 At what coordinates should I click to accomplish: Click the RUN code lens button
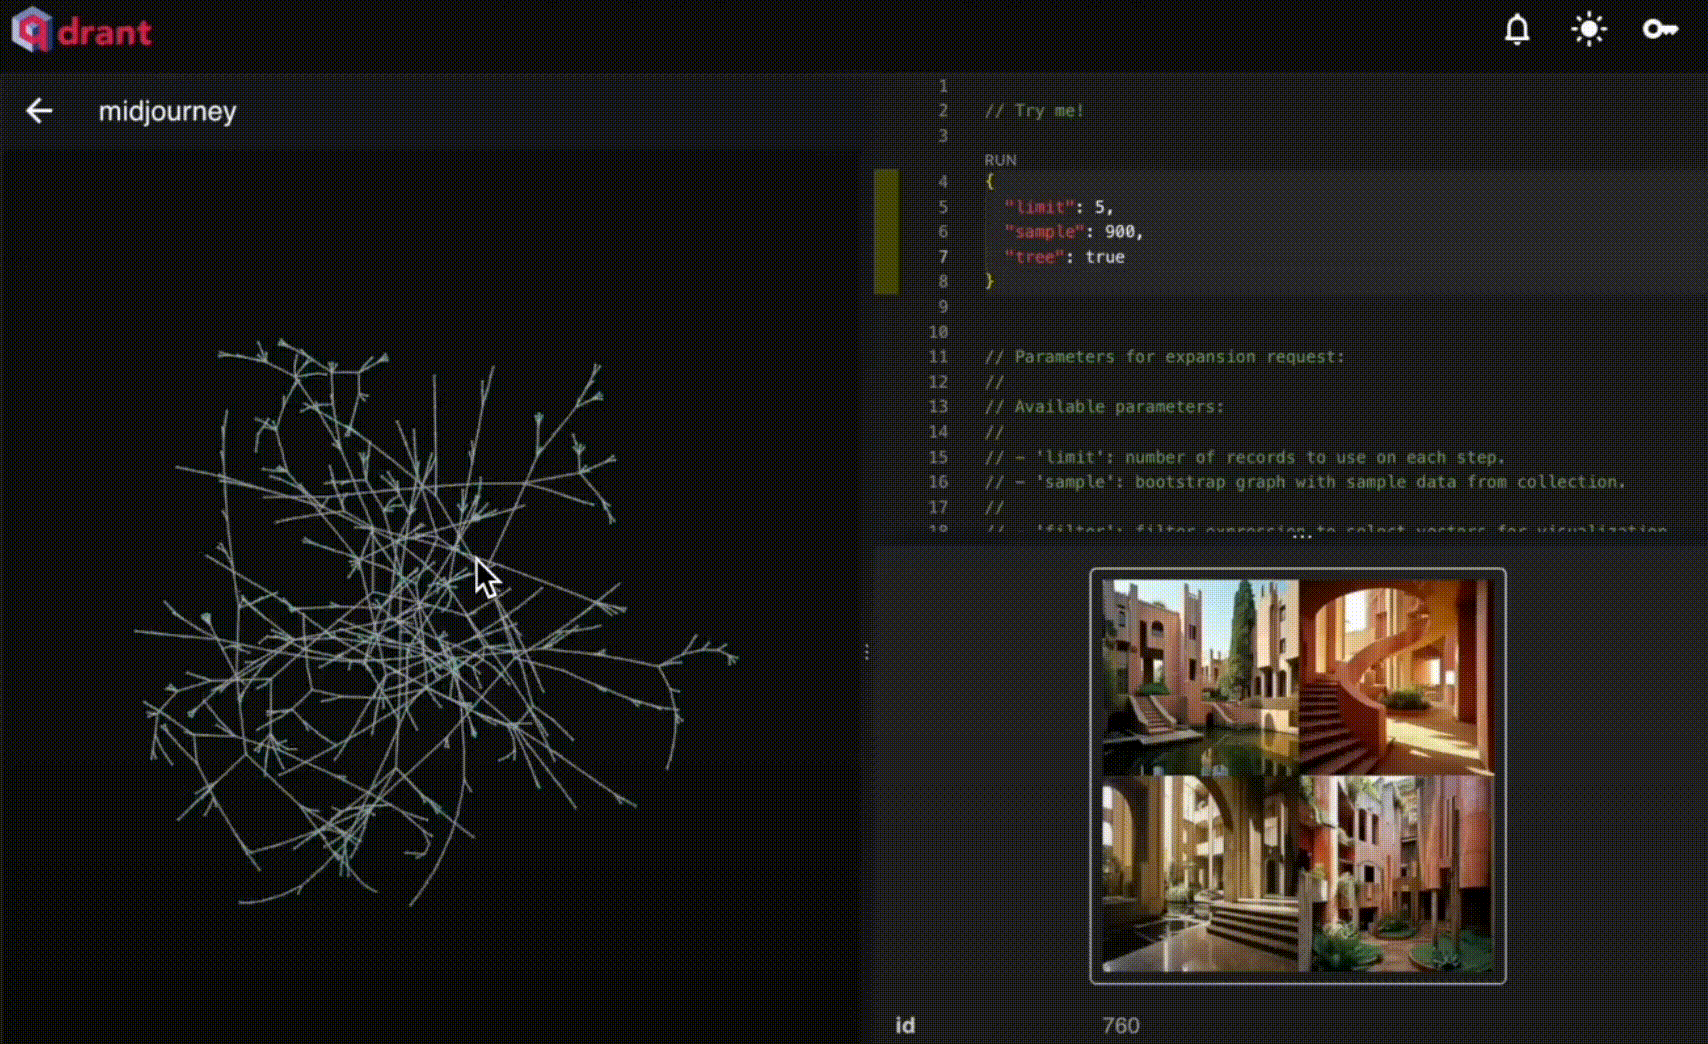[1000, 160]
